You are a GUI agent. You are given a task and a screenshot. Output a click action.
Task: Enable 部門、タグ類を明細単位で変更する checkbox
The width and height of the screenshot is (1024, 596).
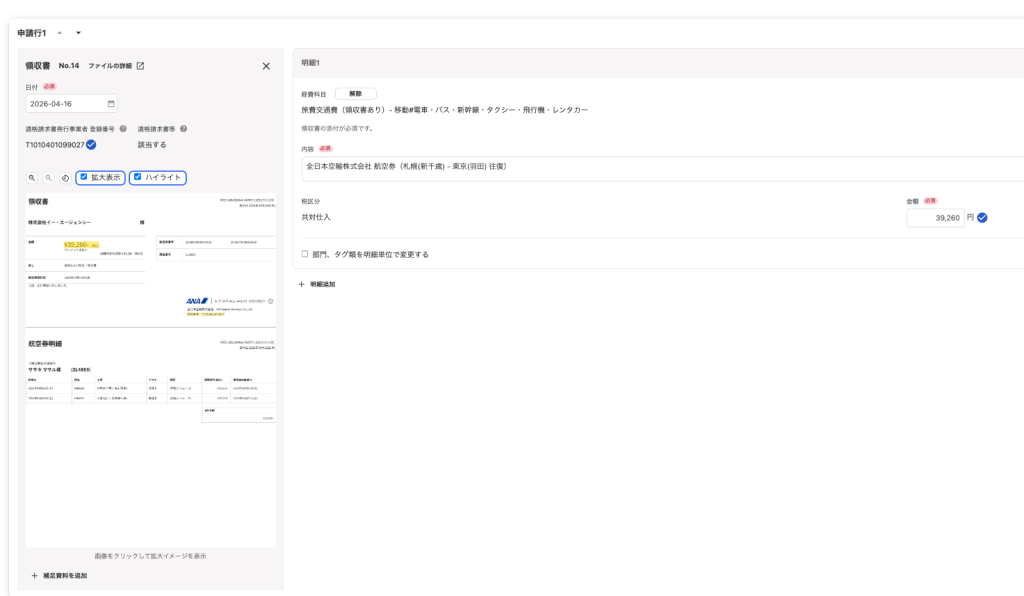305,254
